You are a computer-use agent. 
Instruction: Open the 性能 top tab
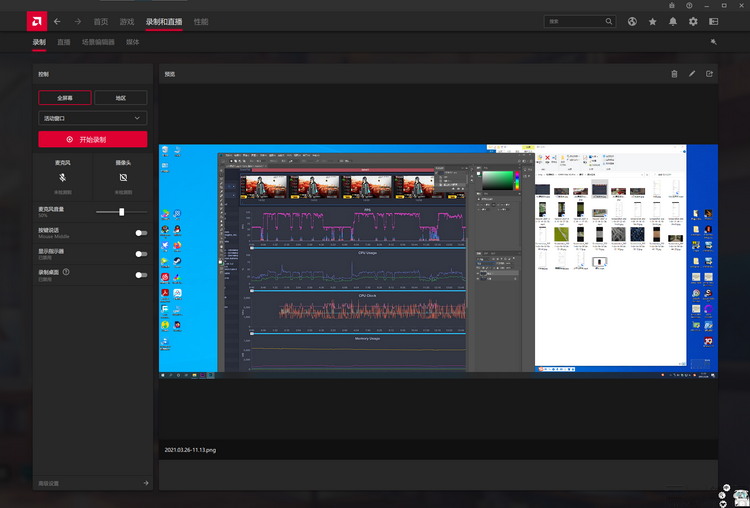point(201,21)
